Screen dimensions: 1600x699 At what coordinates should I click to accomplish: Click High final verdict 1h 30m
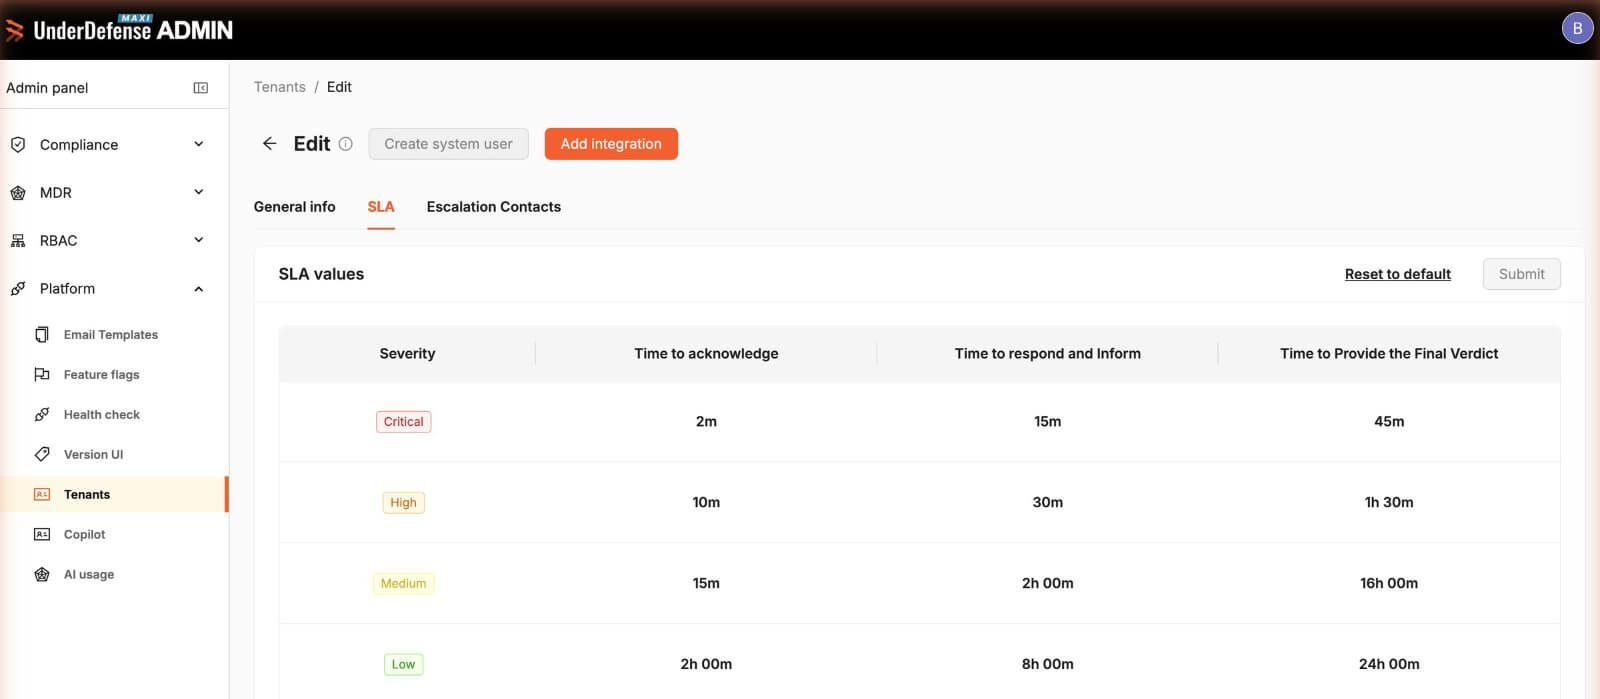tap(1389, 503)
